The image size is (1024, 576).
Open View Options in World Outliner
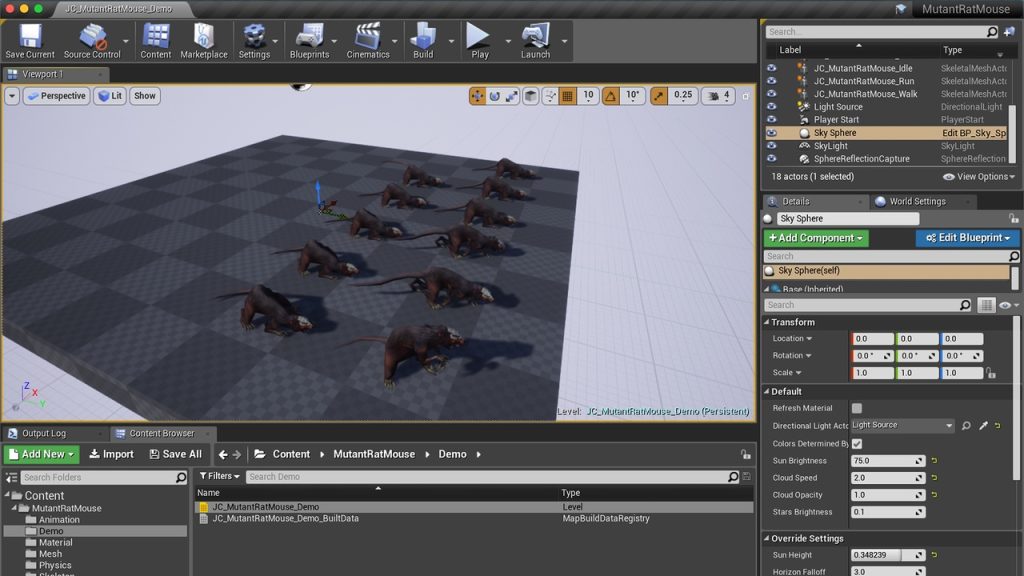pyautogui.click(x=979, y=176)
